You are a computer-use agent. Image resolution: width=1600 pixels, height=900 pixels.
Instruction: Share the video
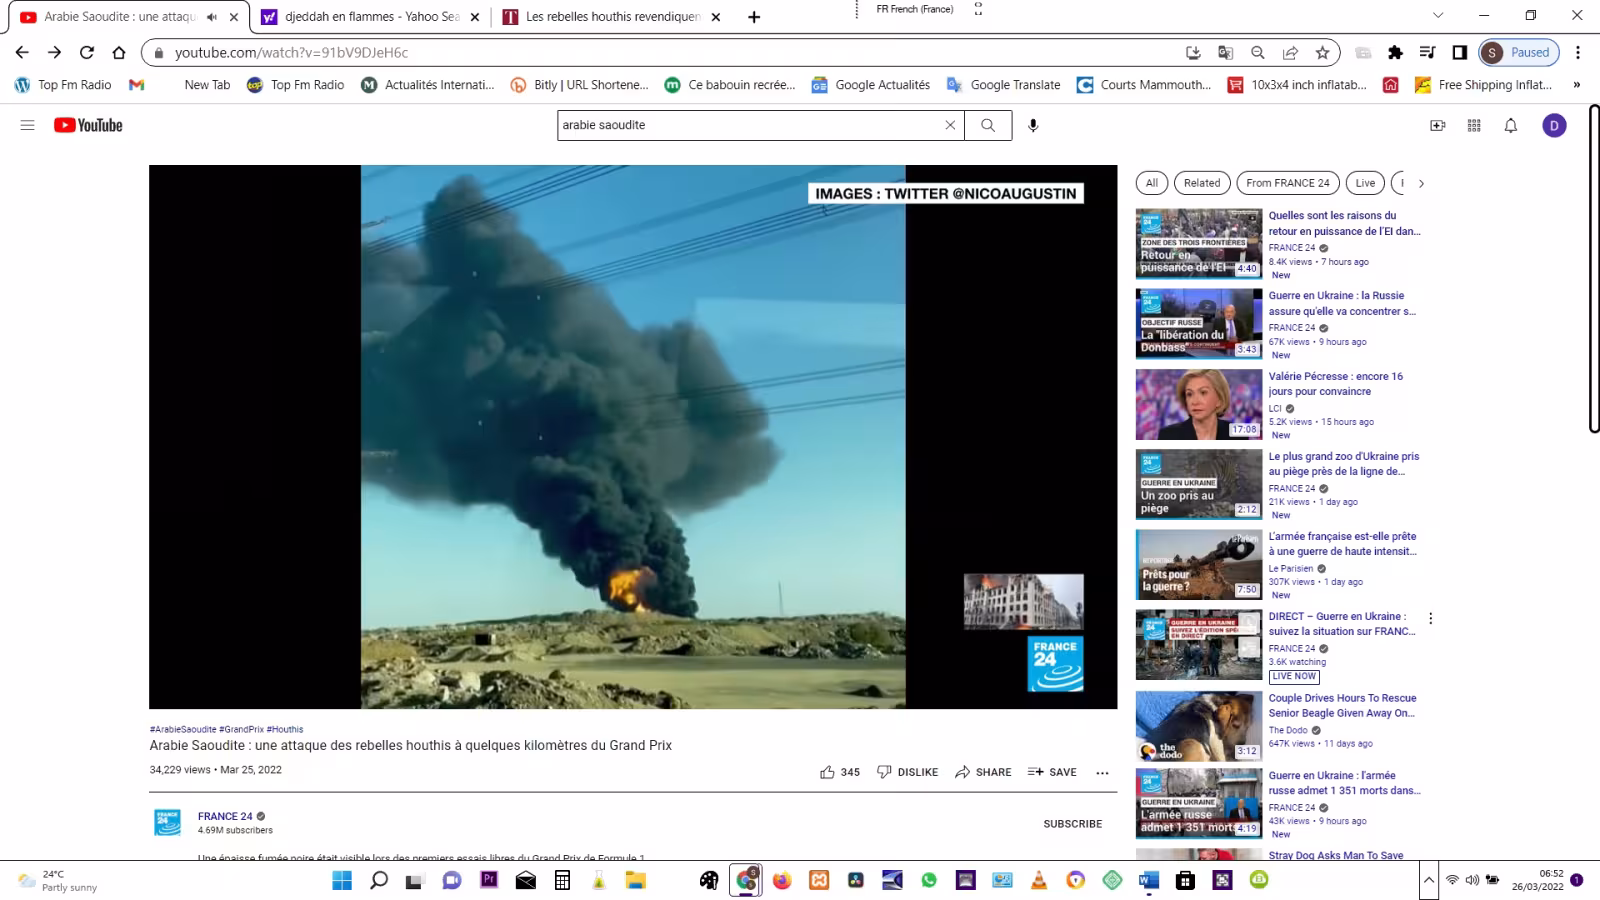click(x=983, y=772)
